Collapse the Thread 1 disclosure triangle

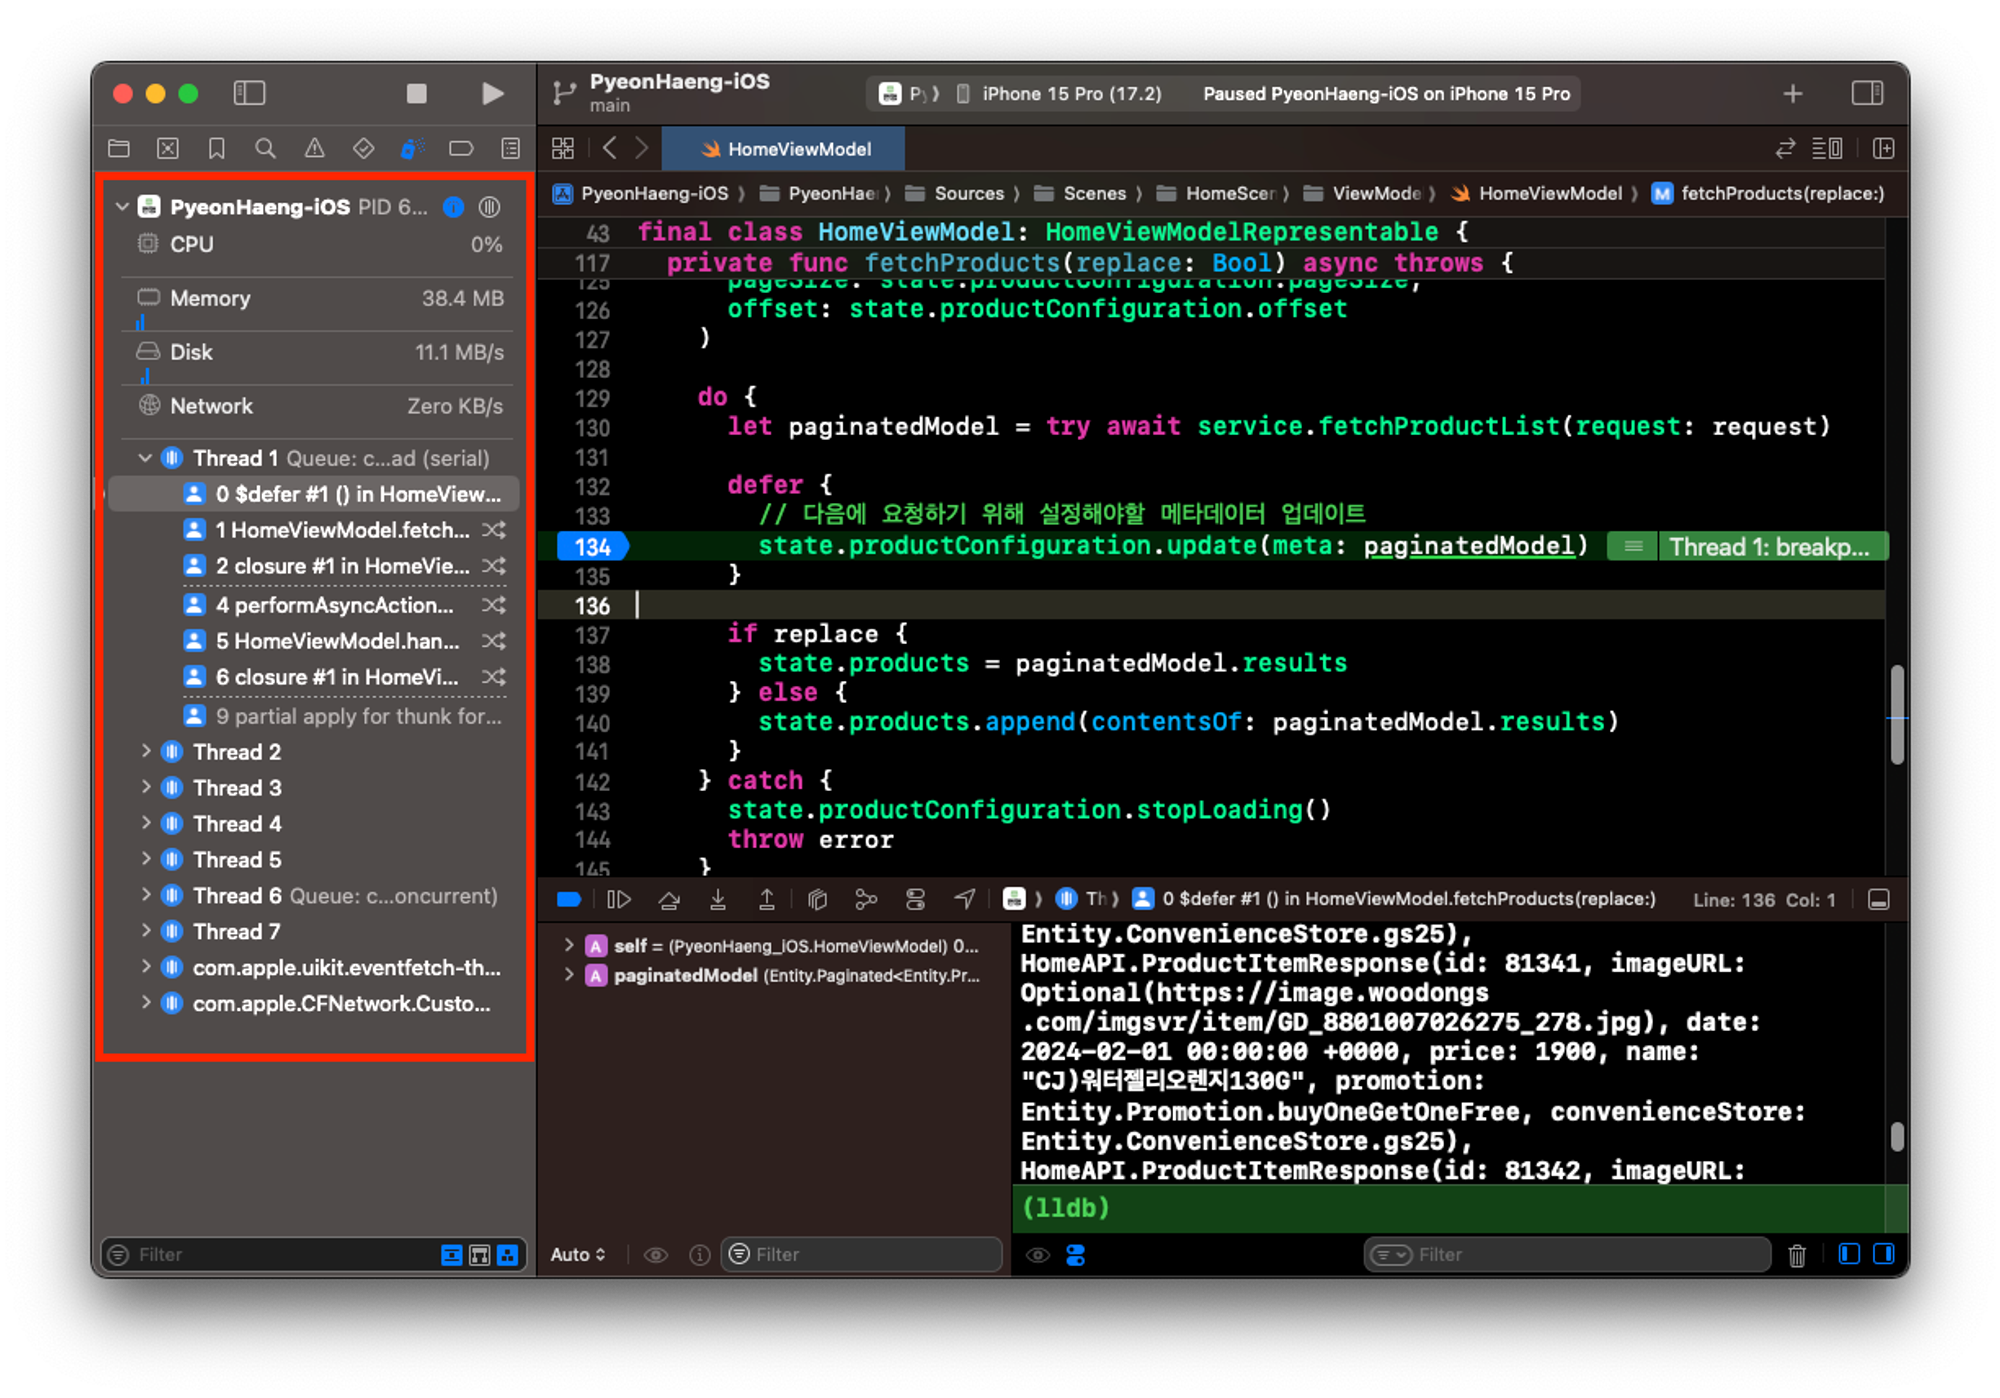pyautogui.click(x=146, y=458)
